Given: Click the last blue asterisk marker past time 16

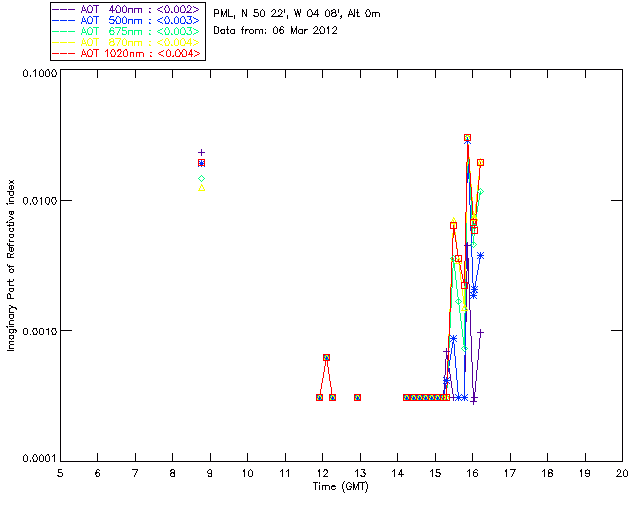Looking at the screenshot, I should point(480,256).
